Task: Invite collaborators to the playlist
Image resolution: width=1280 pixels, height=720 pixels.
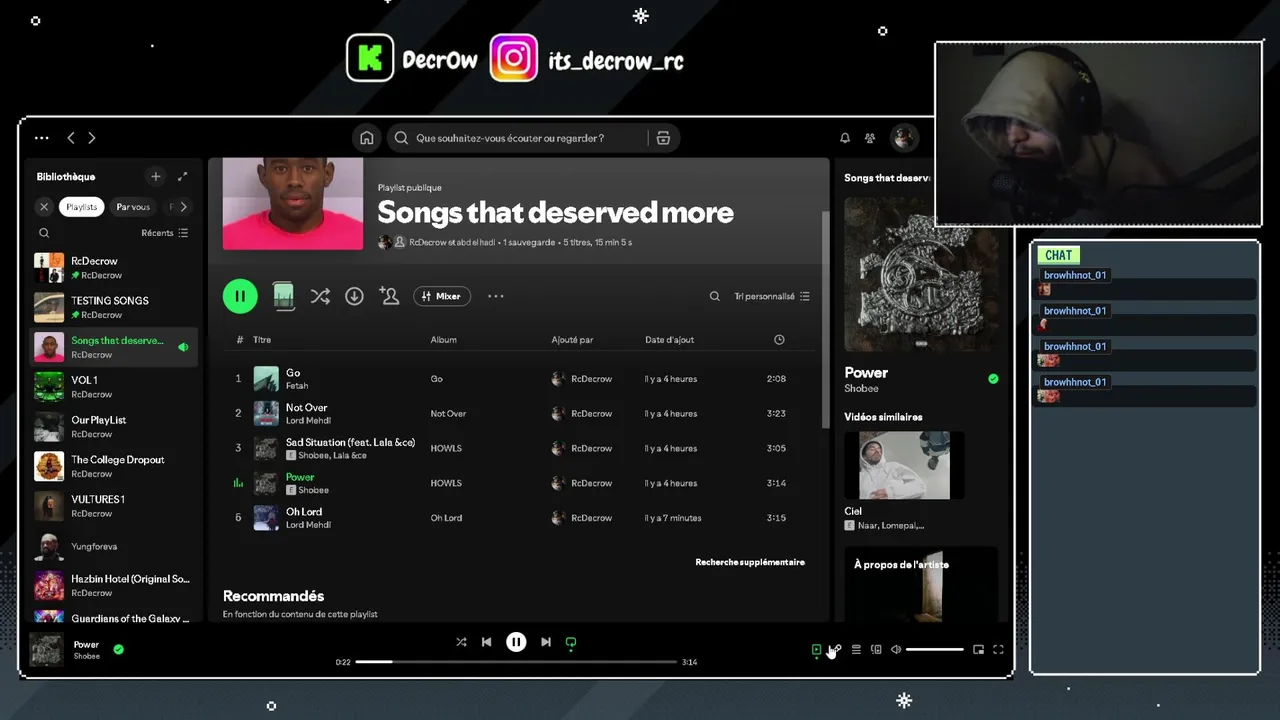Action: coord(389,296)
